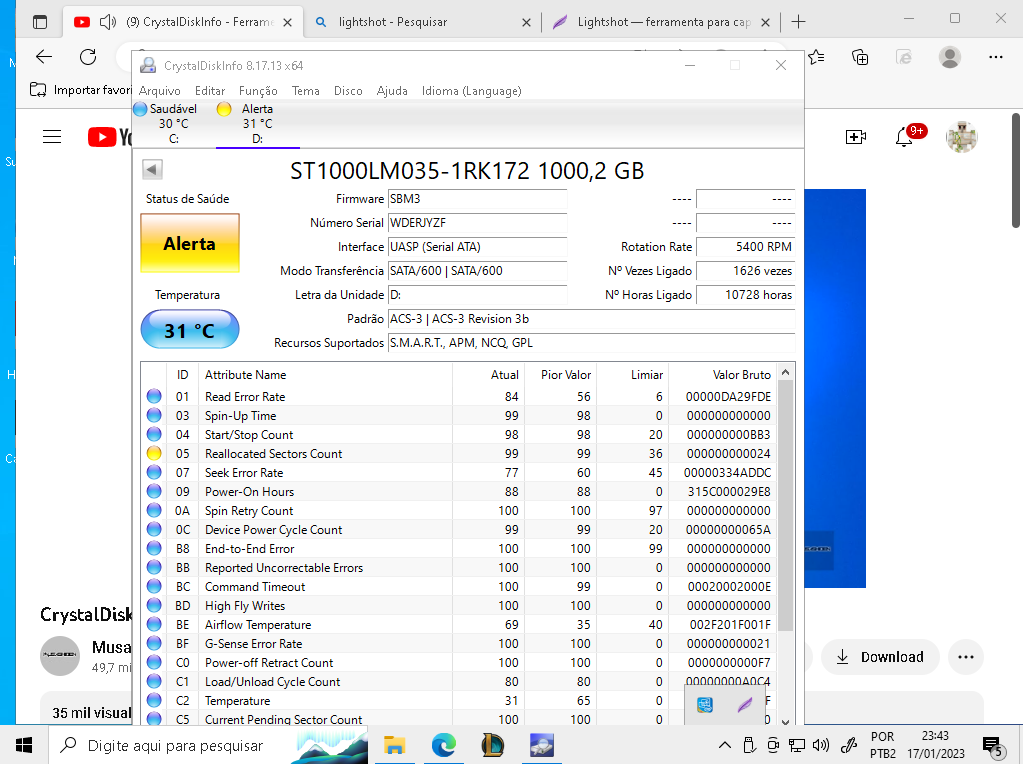Viewport: 1023px width, 764px height.
Task: Click the blue status icon for Seek Error Rate
Action: click(x=154, y=472)
